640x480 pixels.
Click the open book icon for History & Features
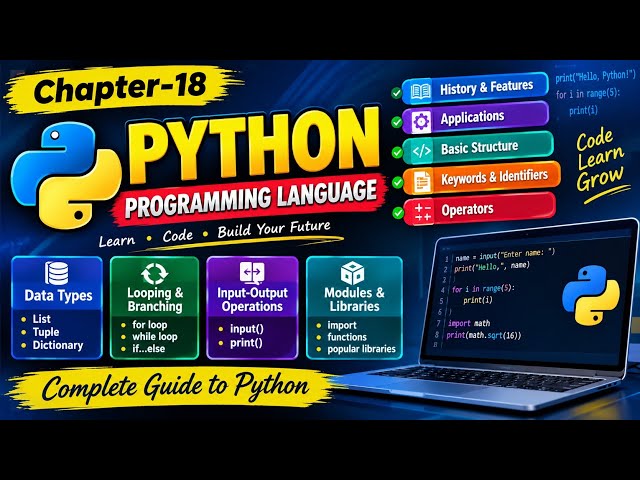pyautogui.click(x=420, y=91)
